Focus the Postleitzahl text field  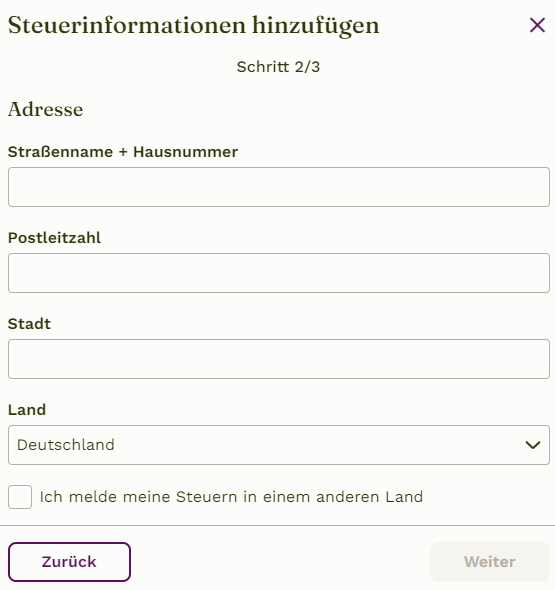point(279,273)
